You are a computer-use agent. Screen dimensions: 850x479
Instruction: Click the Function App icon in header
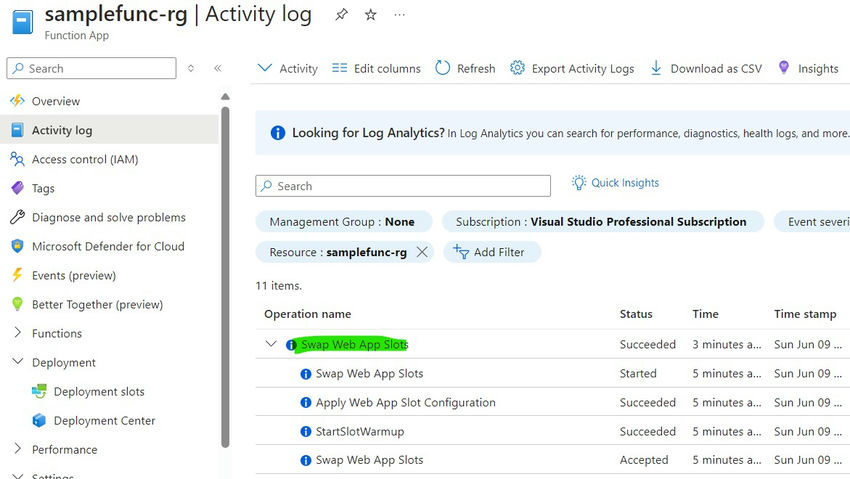click(22, 22)
